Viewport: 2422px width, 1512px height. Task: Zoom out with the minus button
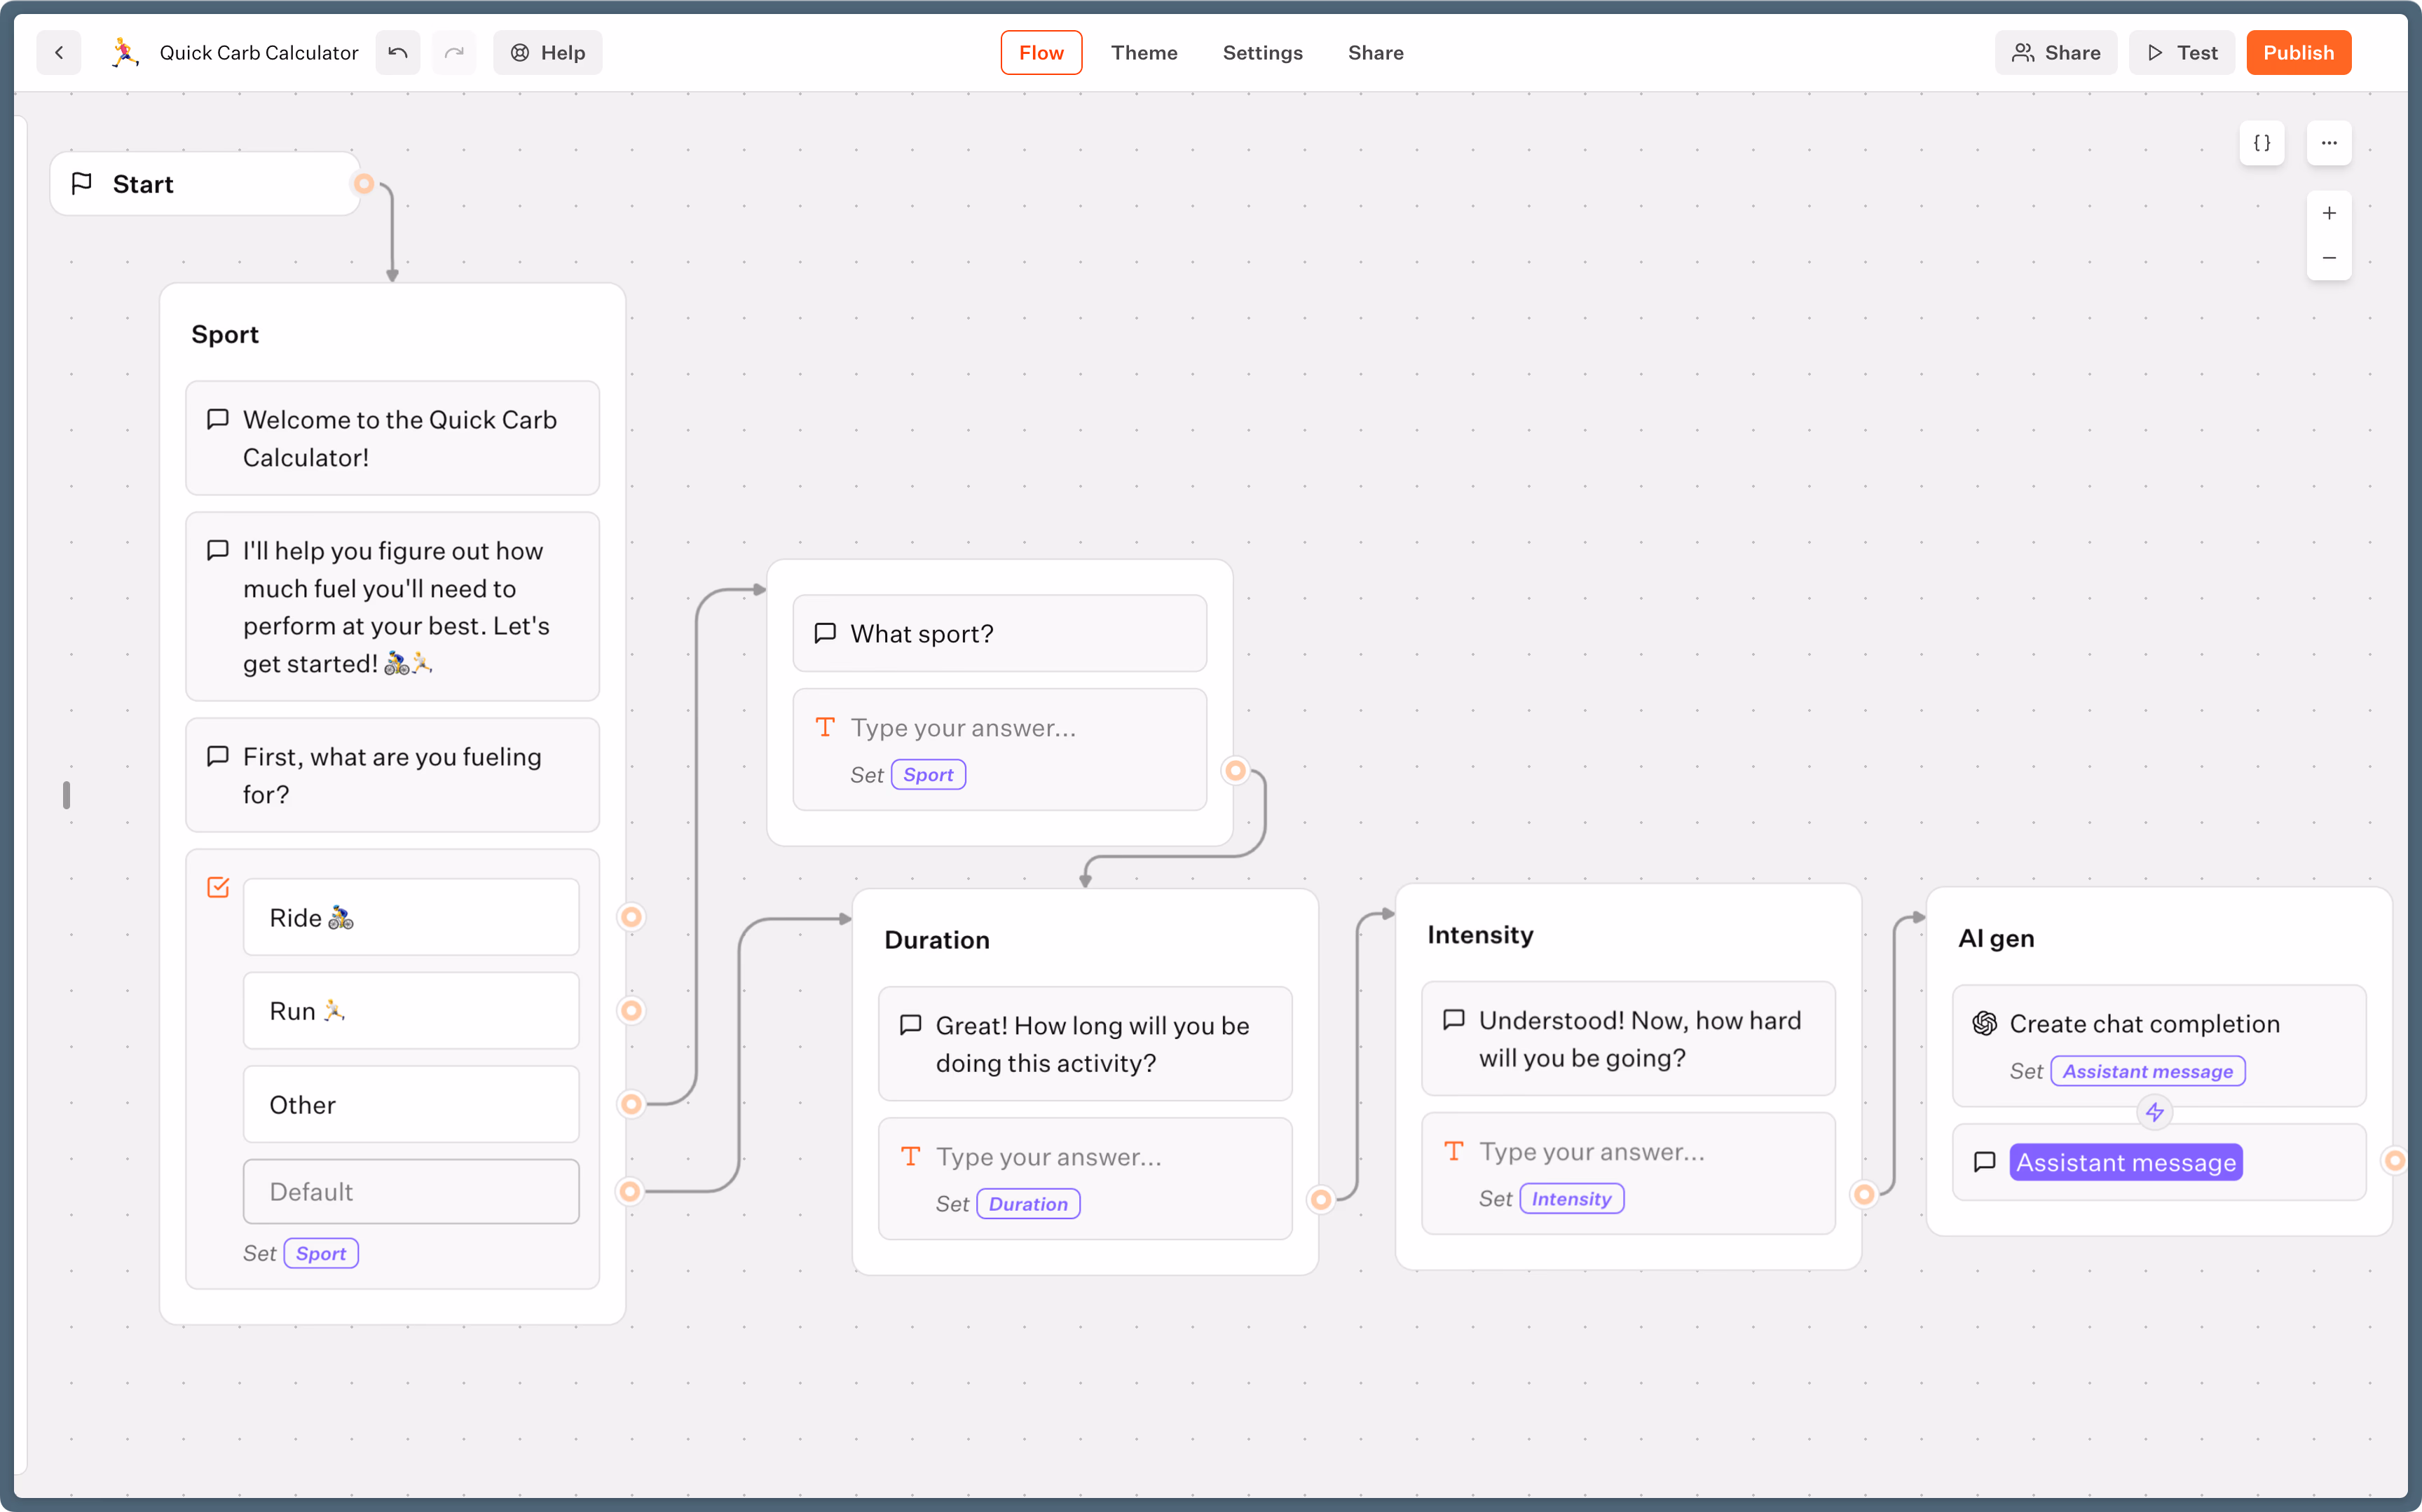tap(2328, 258)
